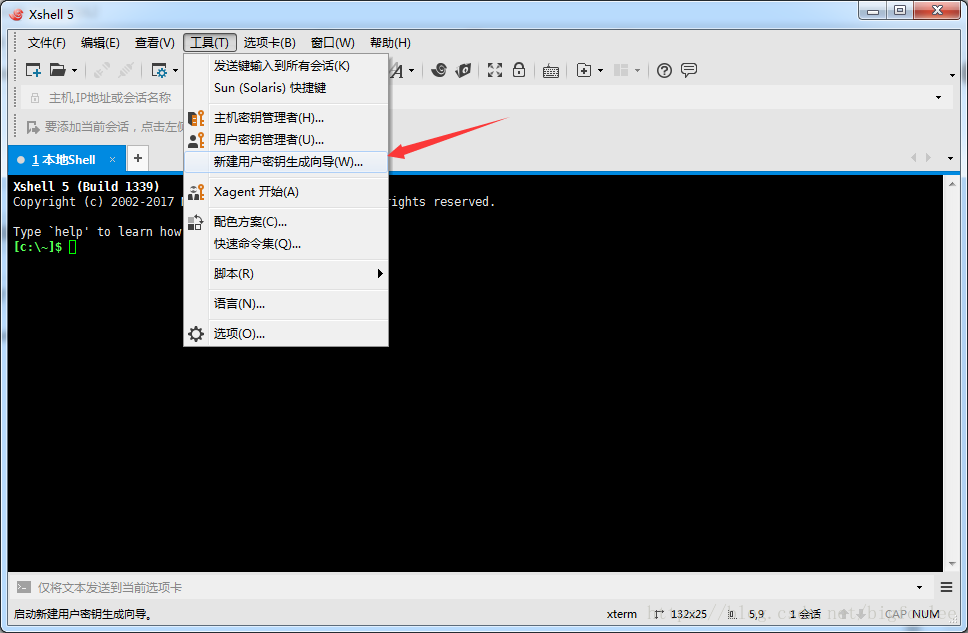The image size is (968, 633).
Task: Open the 编辑(E) menu
Action: (x=100, y=43)
